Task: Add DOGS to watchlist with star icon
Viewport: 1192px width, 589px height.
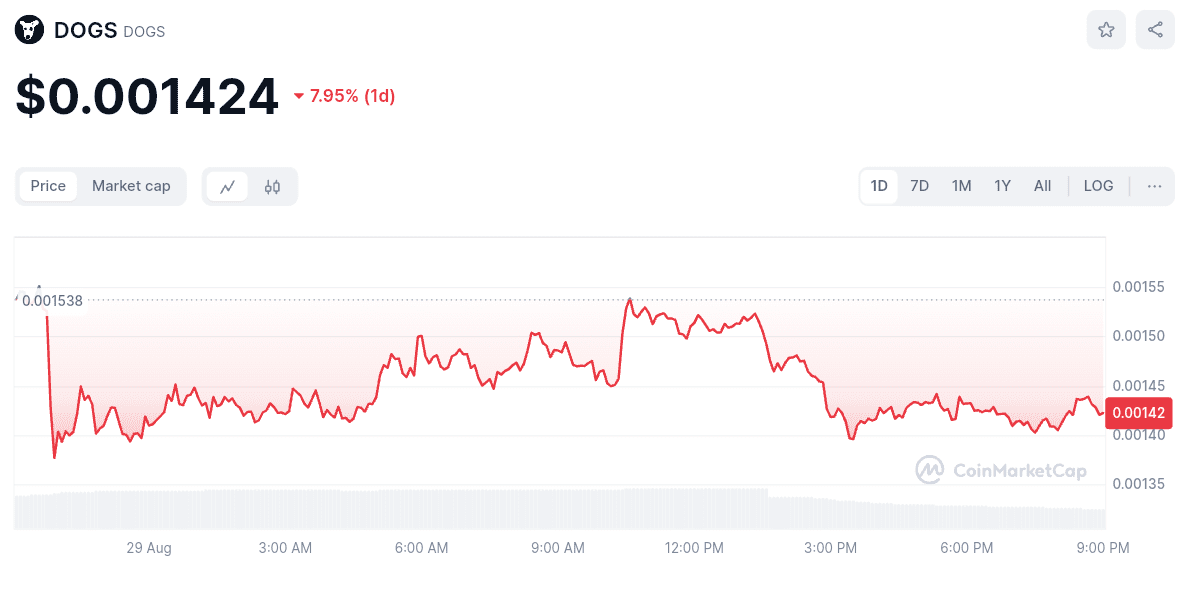Action: [1106, 30]
